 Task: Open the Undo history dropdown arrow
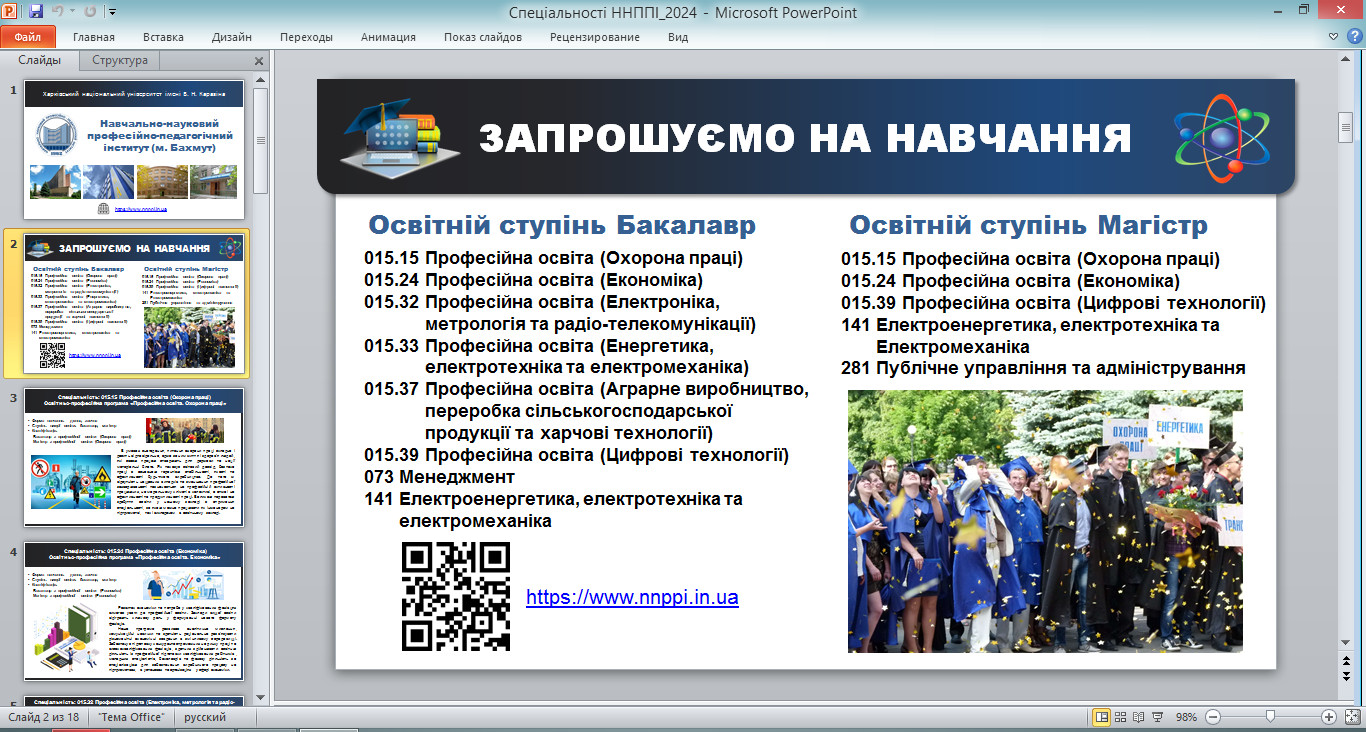pyautogui.click(x=72, y=12)
